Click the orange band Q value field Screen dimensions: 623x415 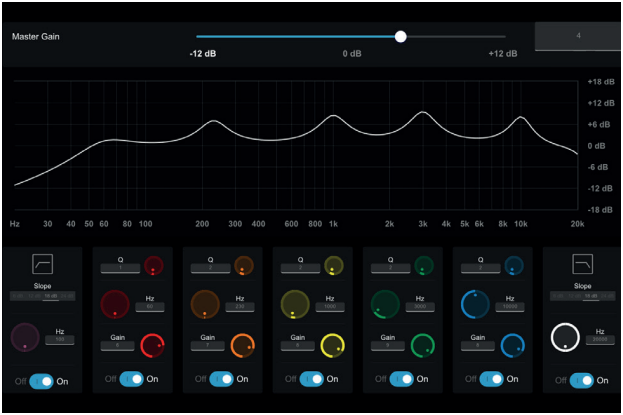pyautogui.click(x=211, y=268)
